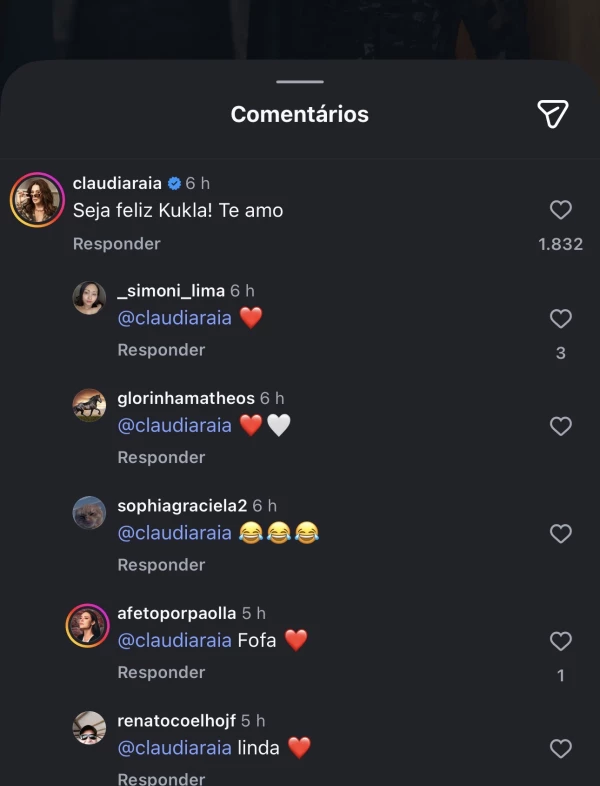Open sophiagraciela2's profile photo
The height and width of the screenshot is (786, 600).
pos(89,512)
